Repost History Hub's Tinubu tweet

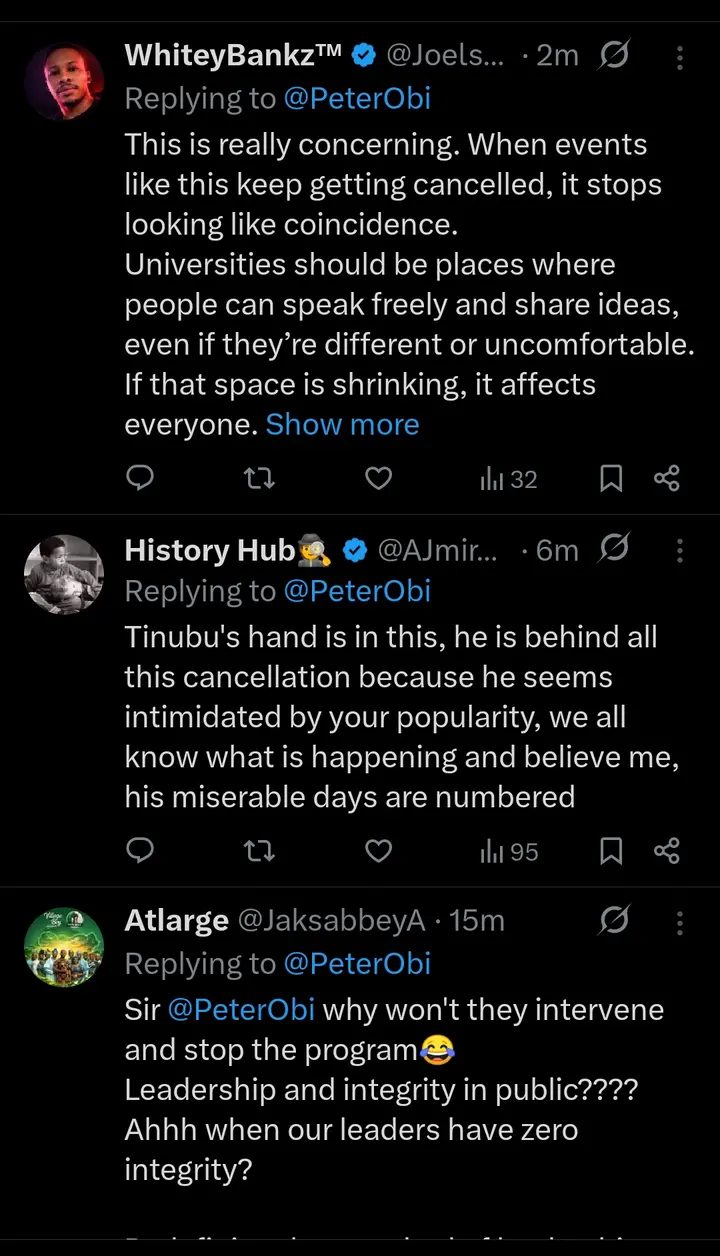pos(260,851)
